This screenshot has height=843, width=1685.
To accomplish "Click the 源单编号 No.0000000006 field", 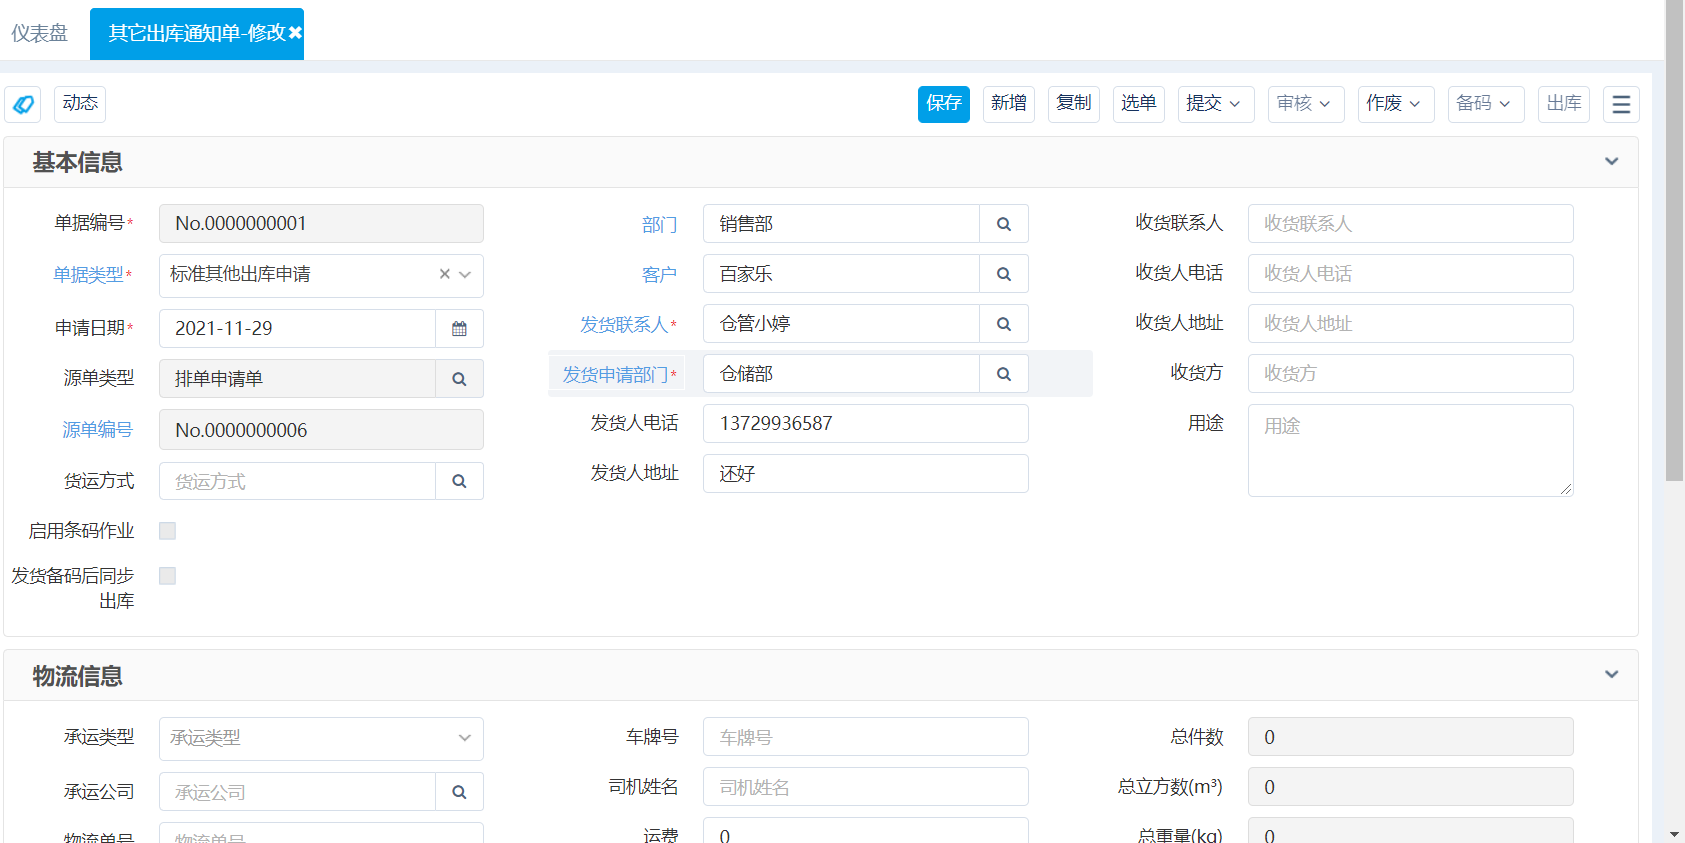I will click(321, 430).
